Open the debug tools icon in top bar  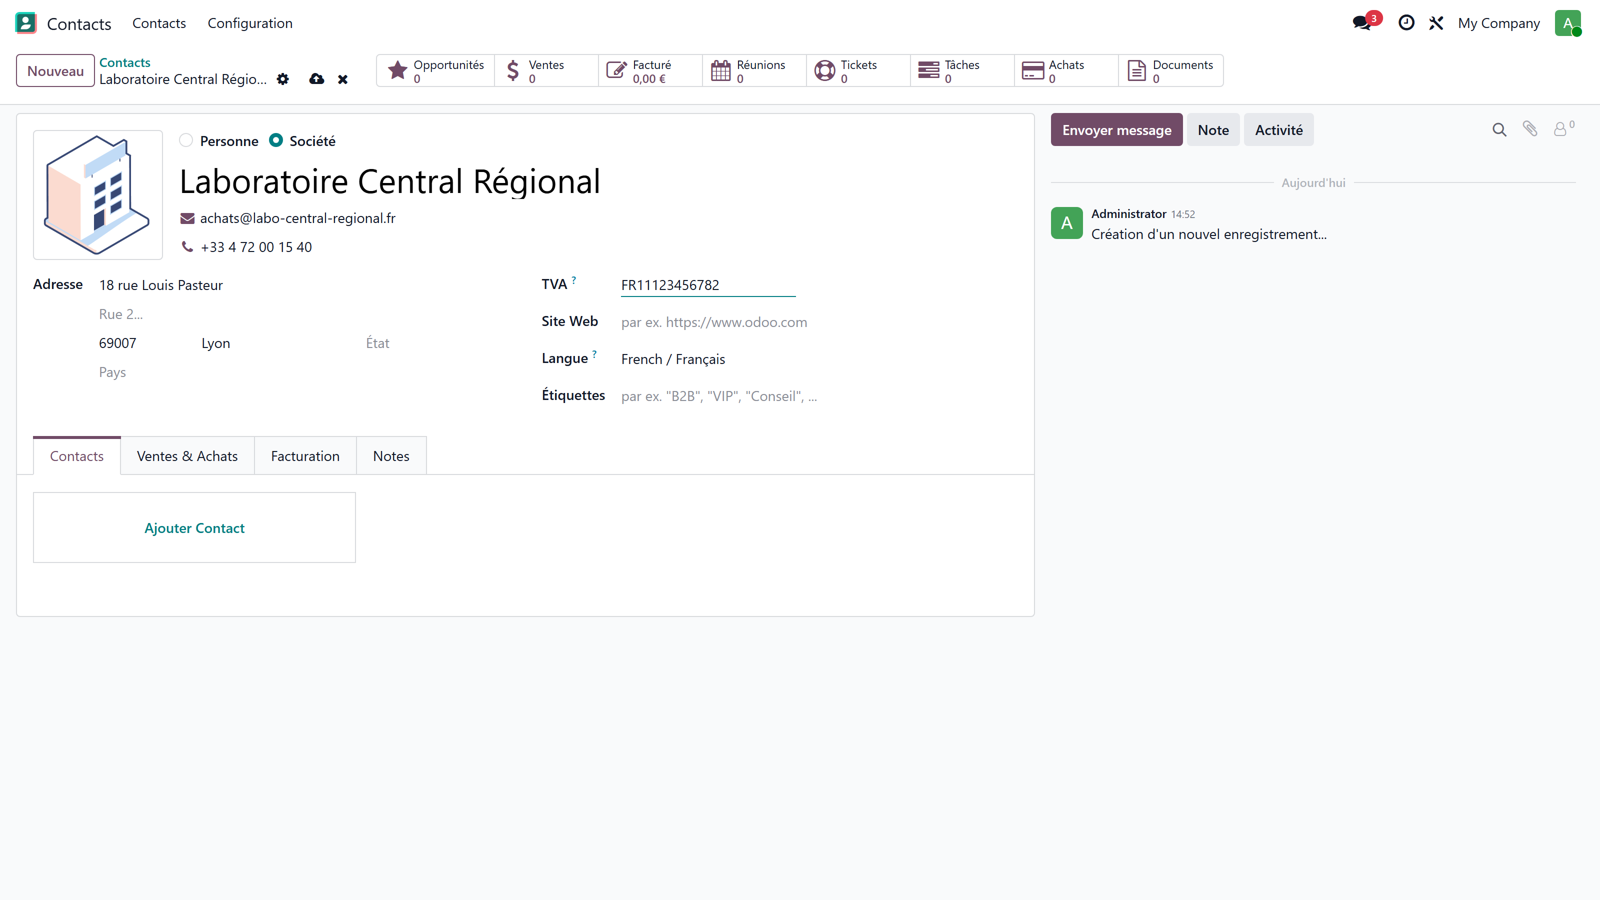point(1436,23)
